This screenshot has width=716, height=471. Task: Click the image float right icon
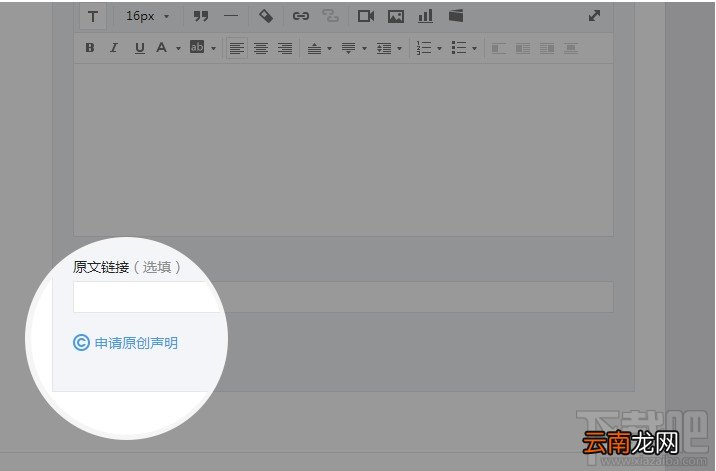[x=547, y=48]
